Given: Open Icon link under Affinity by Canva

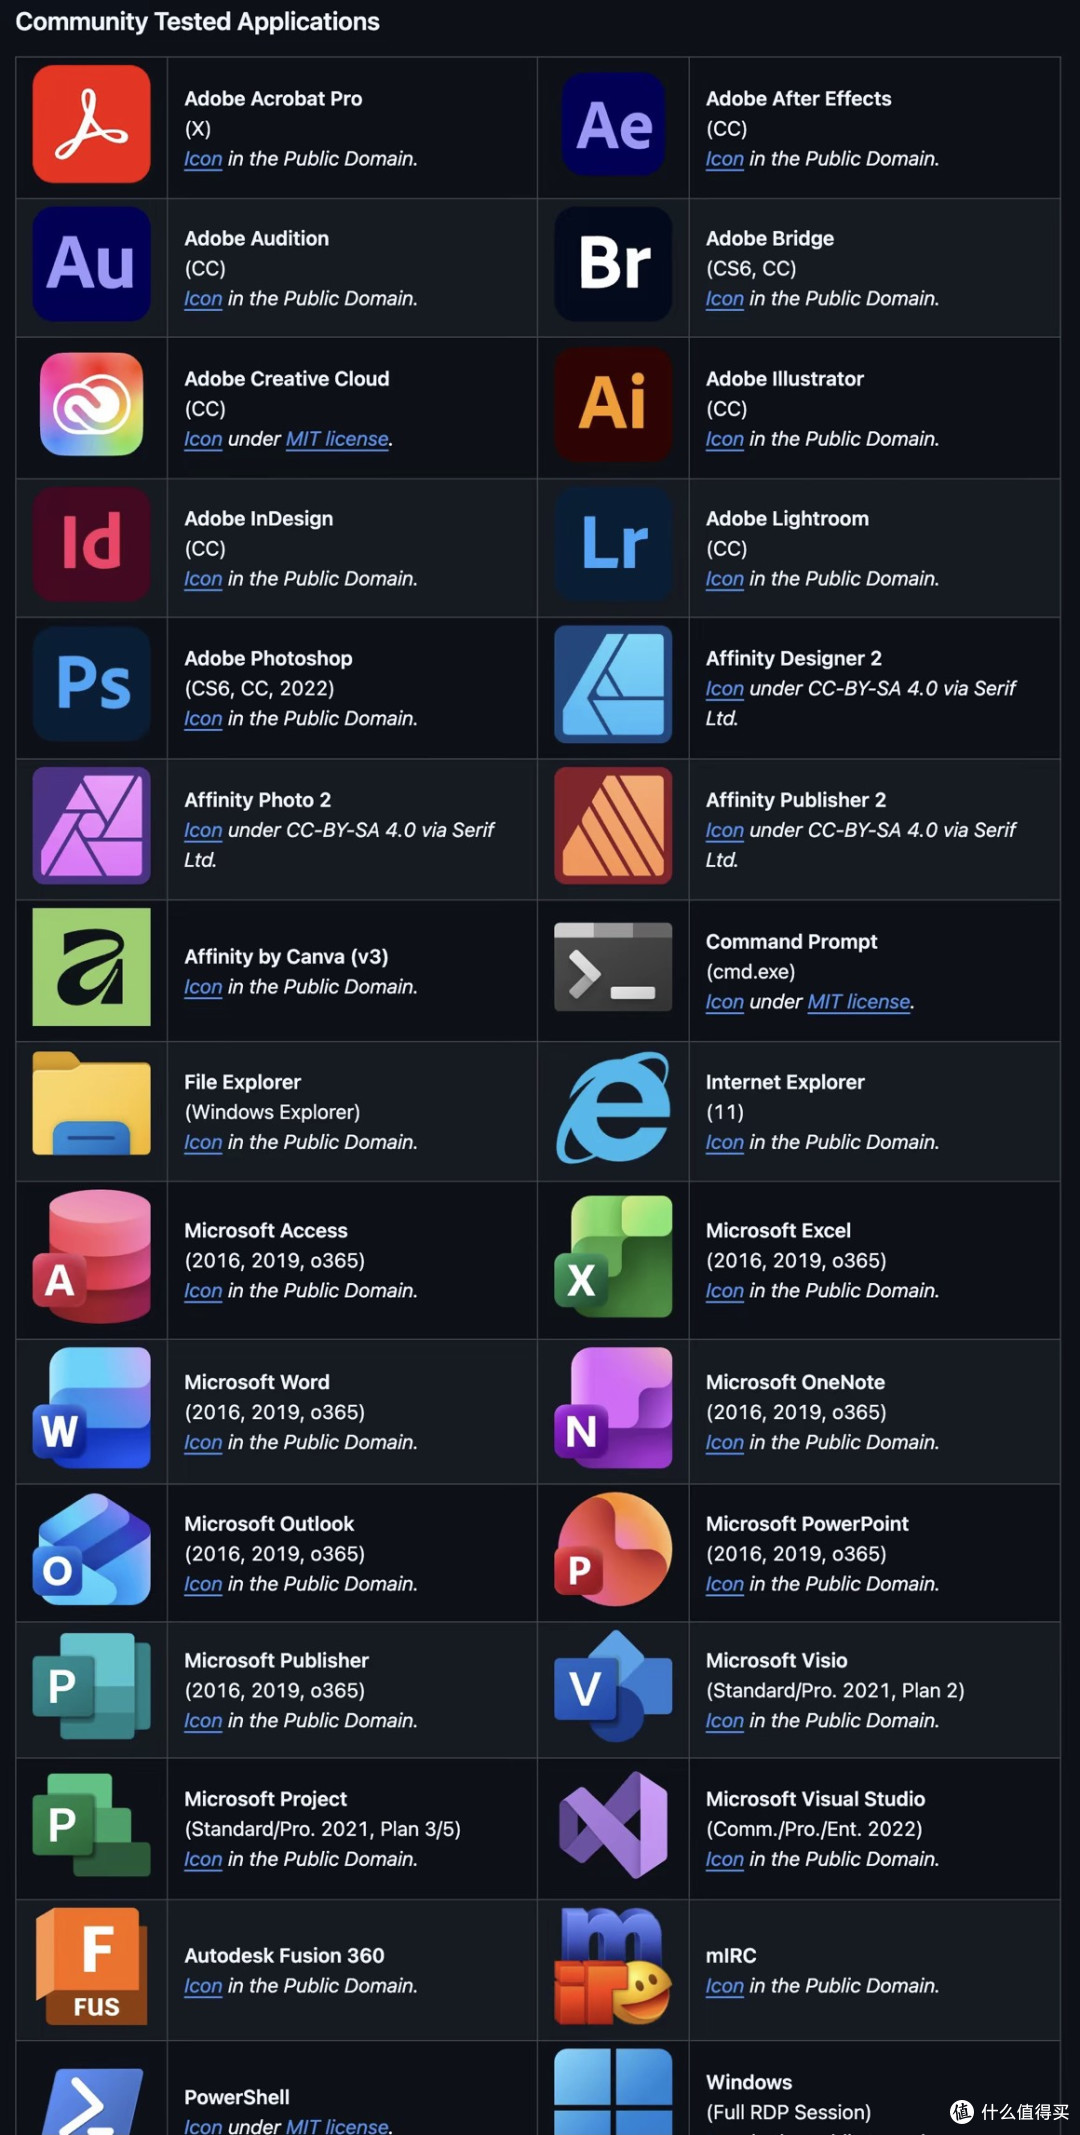Looking at the screenshot, I should click(x=203, y=987).
